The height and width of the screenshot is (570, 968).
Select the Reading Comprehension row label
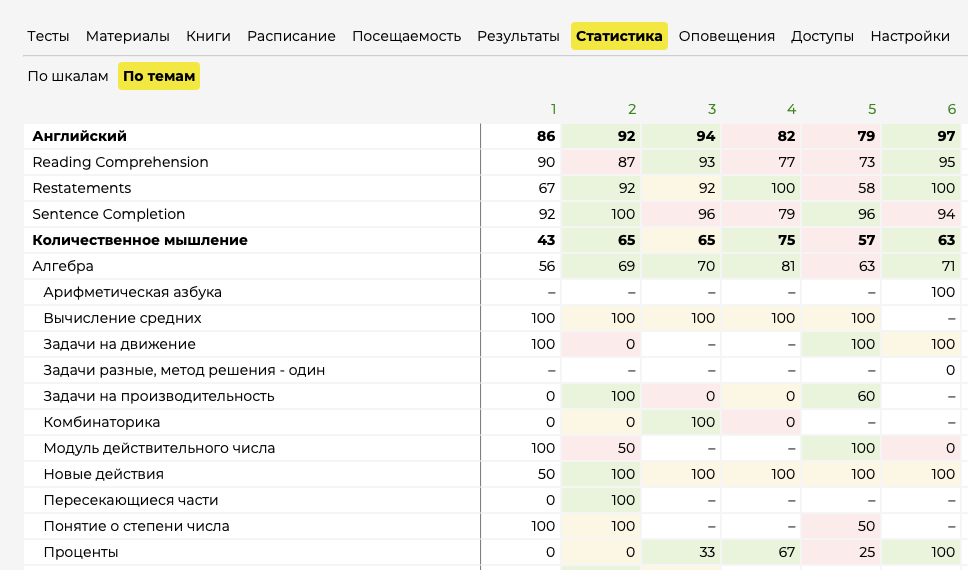tap(120, 162)
